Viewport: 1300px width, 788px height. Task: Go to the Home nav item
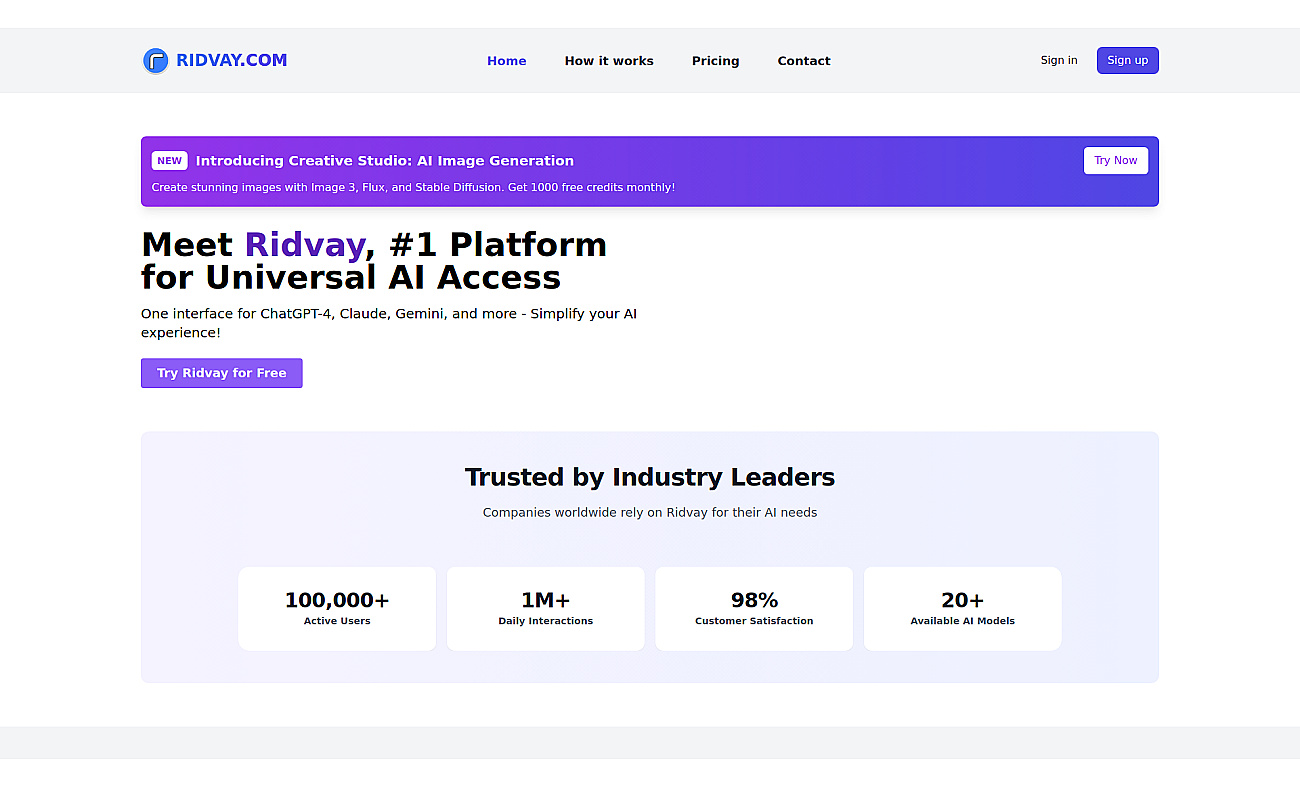(507, 61)
